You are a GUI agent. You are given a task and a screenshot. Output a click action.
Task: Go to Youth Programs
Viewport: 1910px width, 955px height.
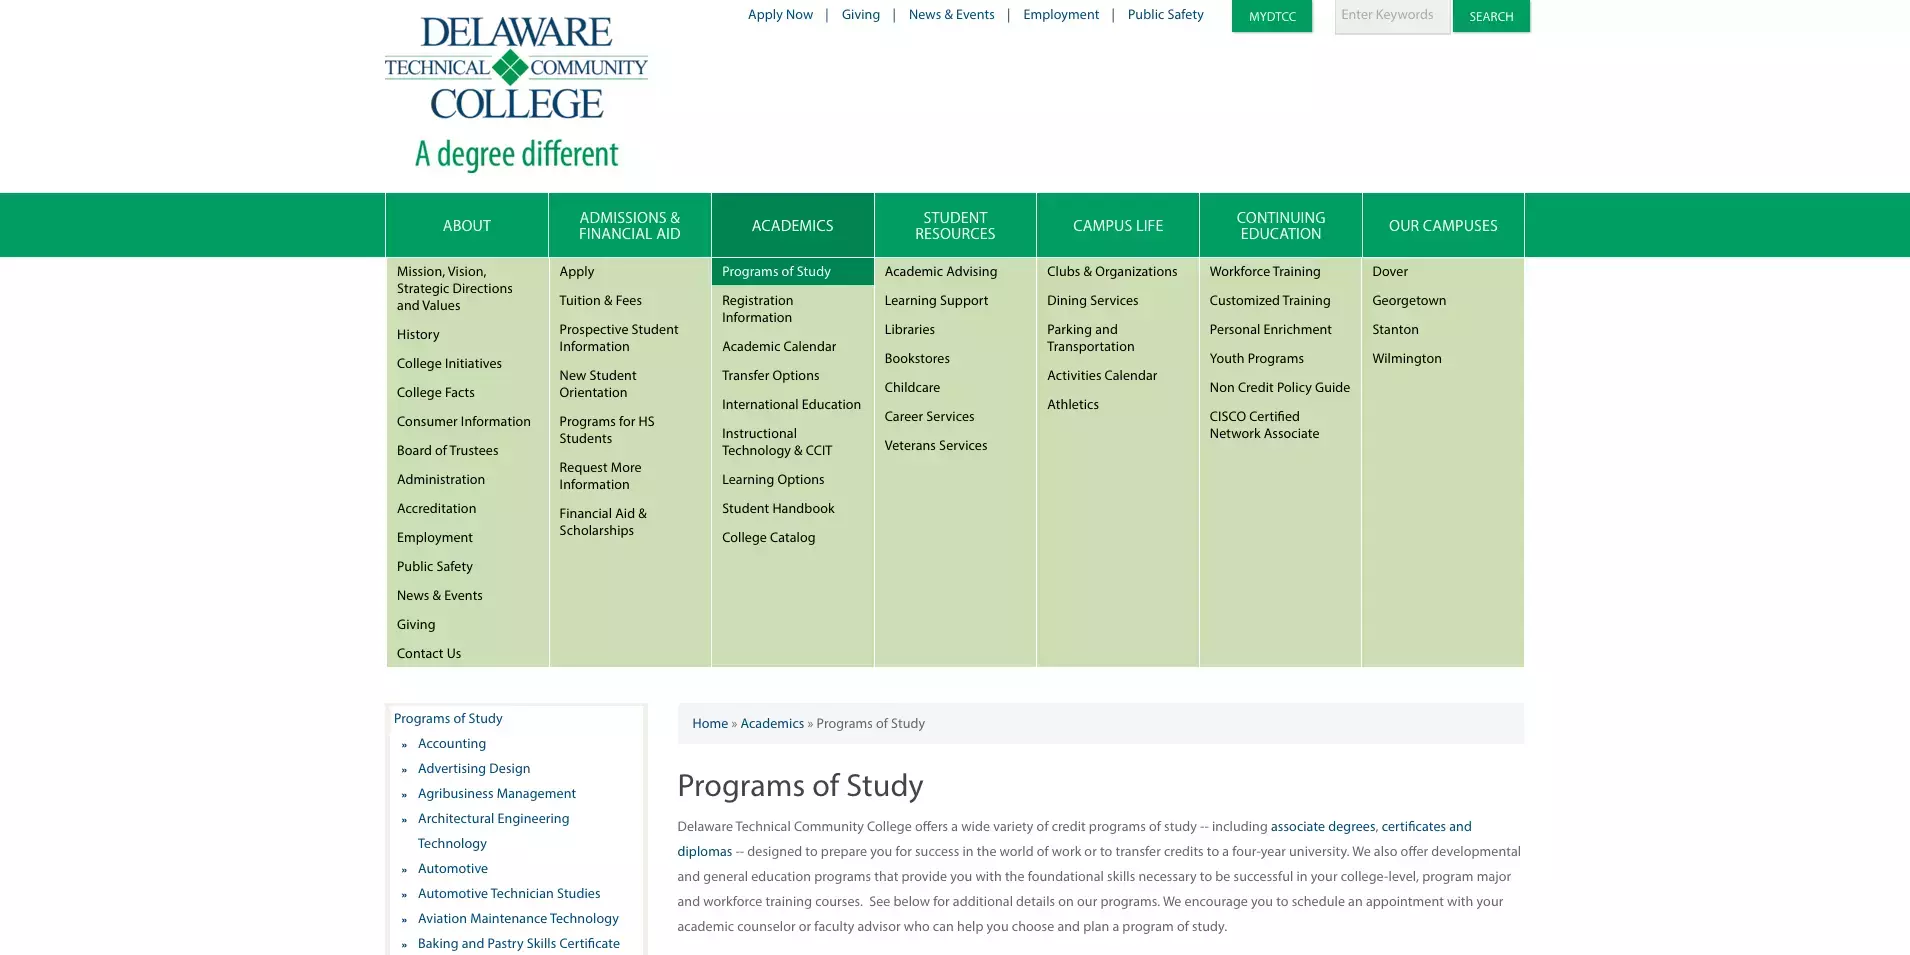pos(1256,358)
